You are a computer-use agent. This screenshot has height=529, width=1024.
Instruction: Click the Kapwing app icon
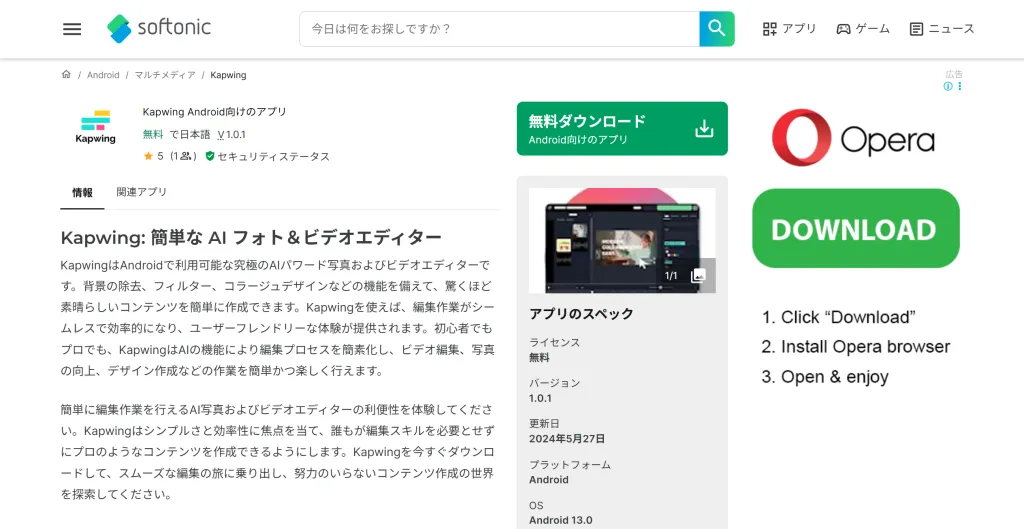click(x=95, y=127)
